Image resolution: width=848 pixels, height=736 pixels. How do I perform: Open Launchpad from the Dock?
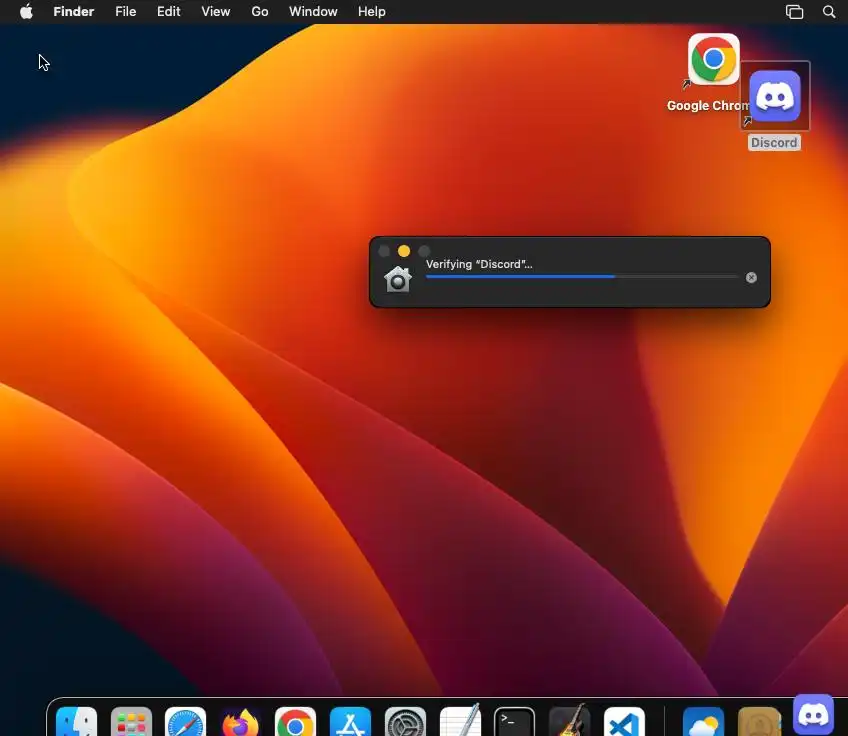click(x=131, y=721)
